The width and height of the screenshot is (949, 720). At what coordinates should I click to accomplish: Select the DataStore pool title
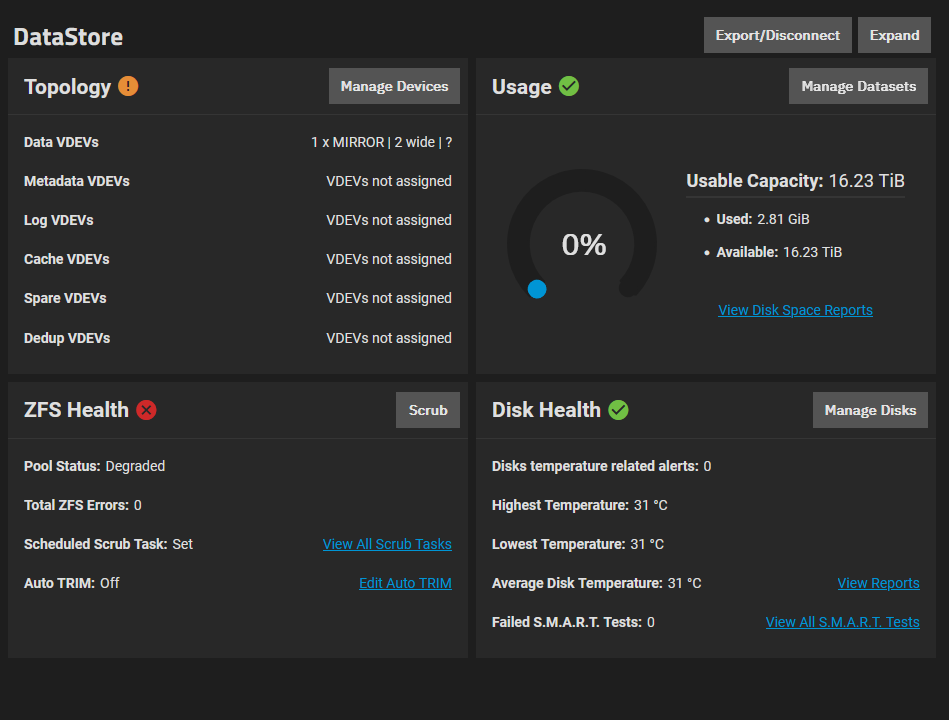pyautogui.click(x=68, y=37)
